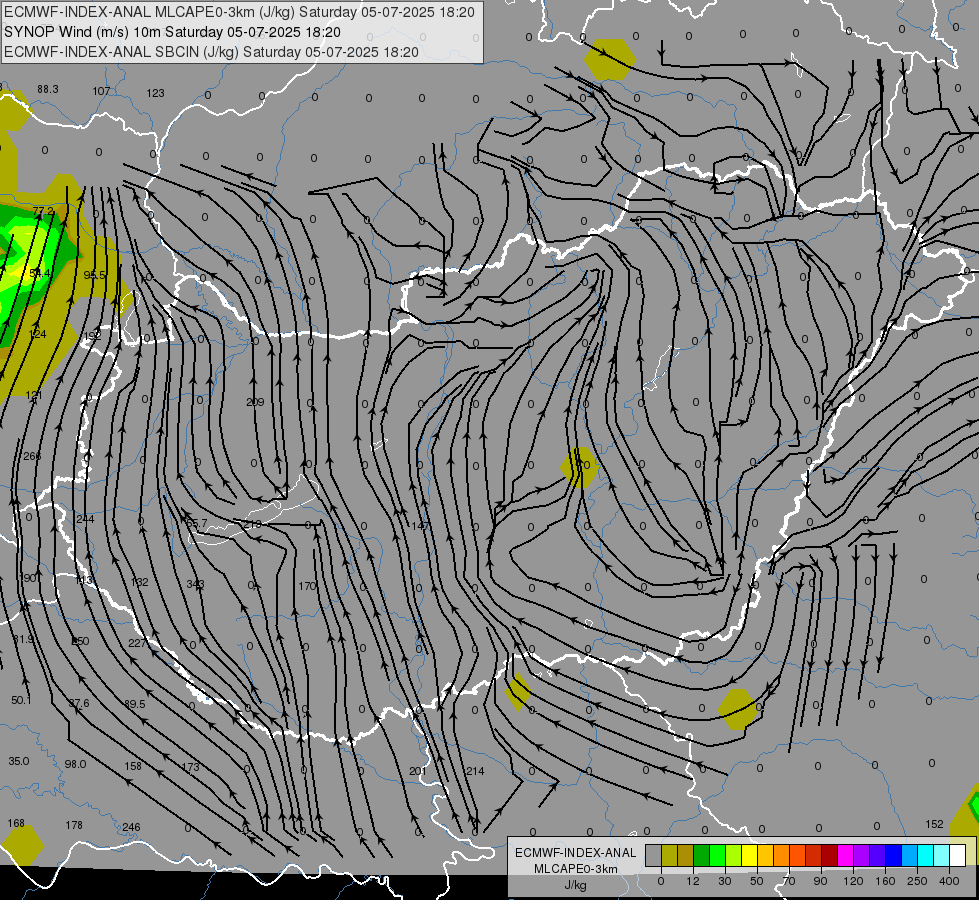Click the map value 107
979x900 pixels.
(101, 91)
